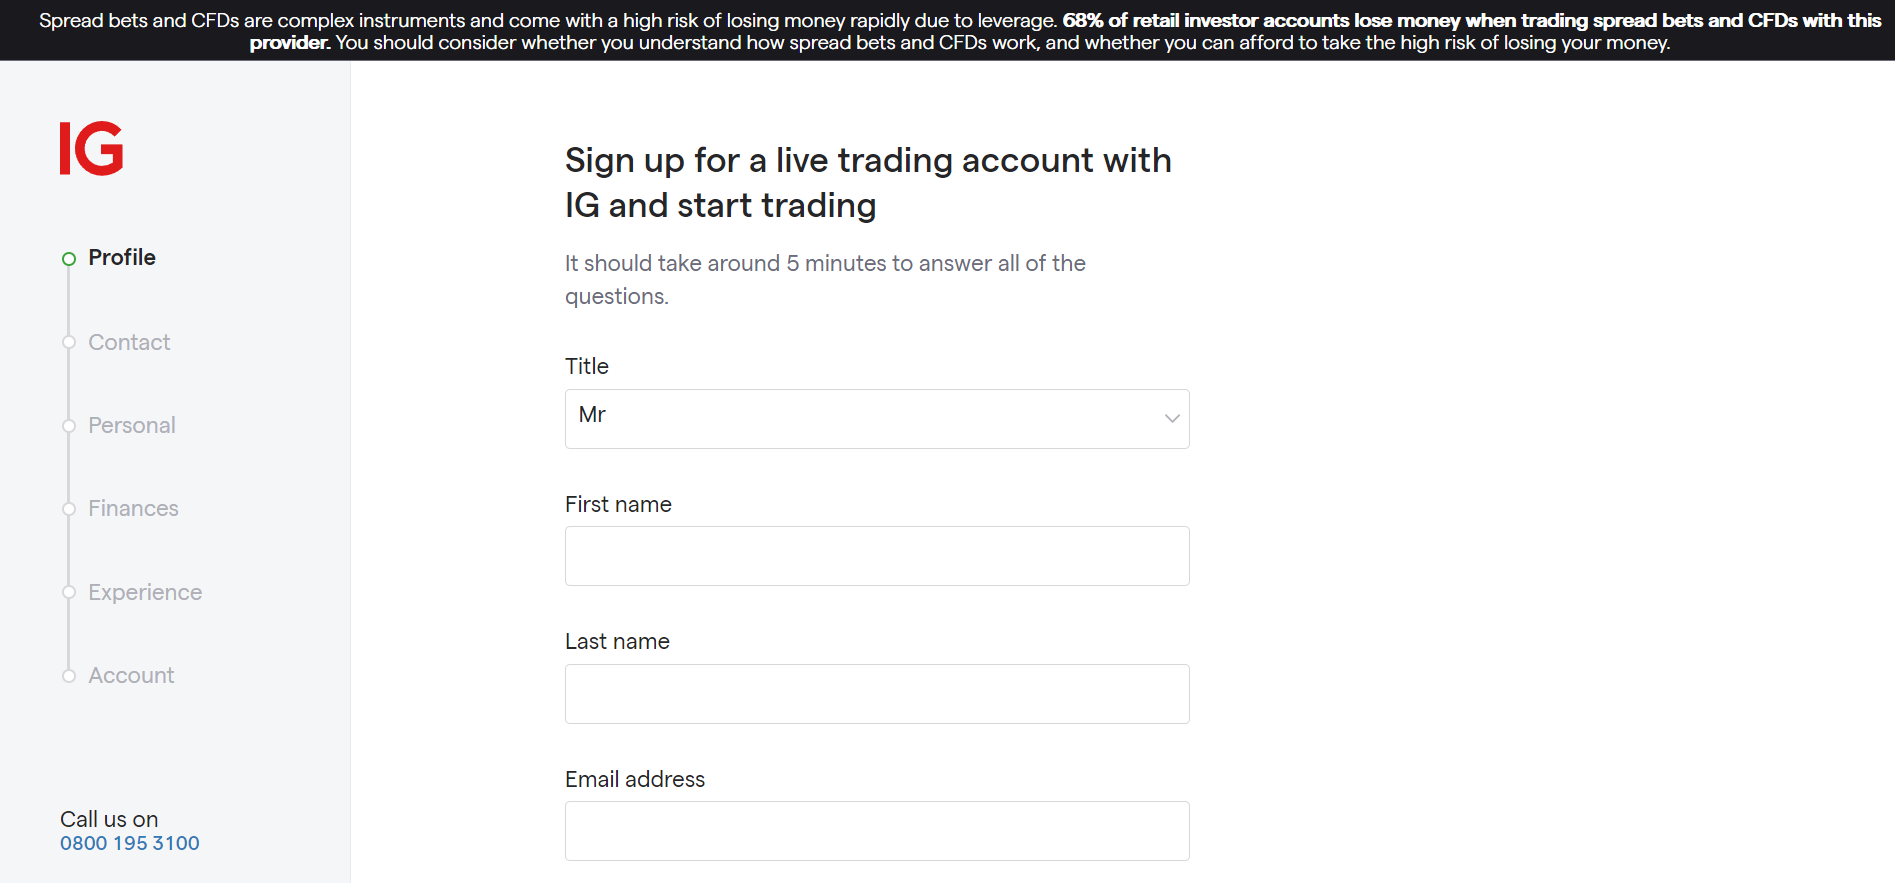Go to the Profile section
This screenshot has width=1895, height=883.
click(x=122, y=257)
